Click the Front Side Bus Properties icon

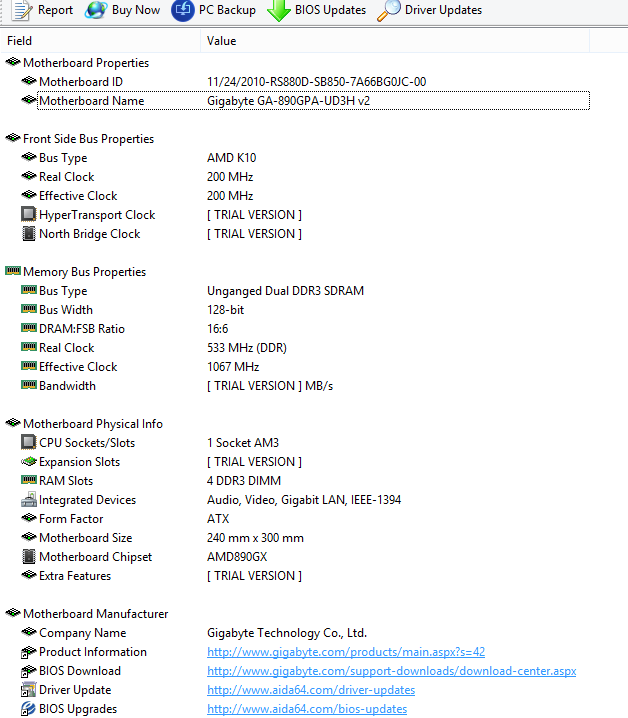coord(13,138)
